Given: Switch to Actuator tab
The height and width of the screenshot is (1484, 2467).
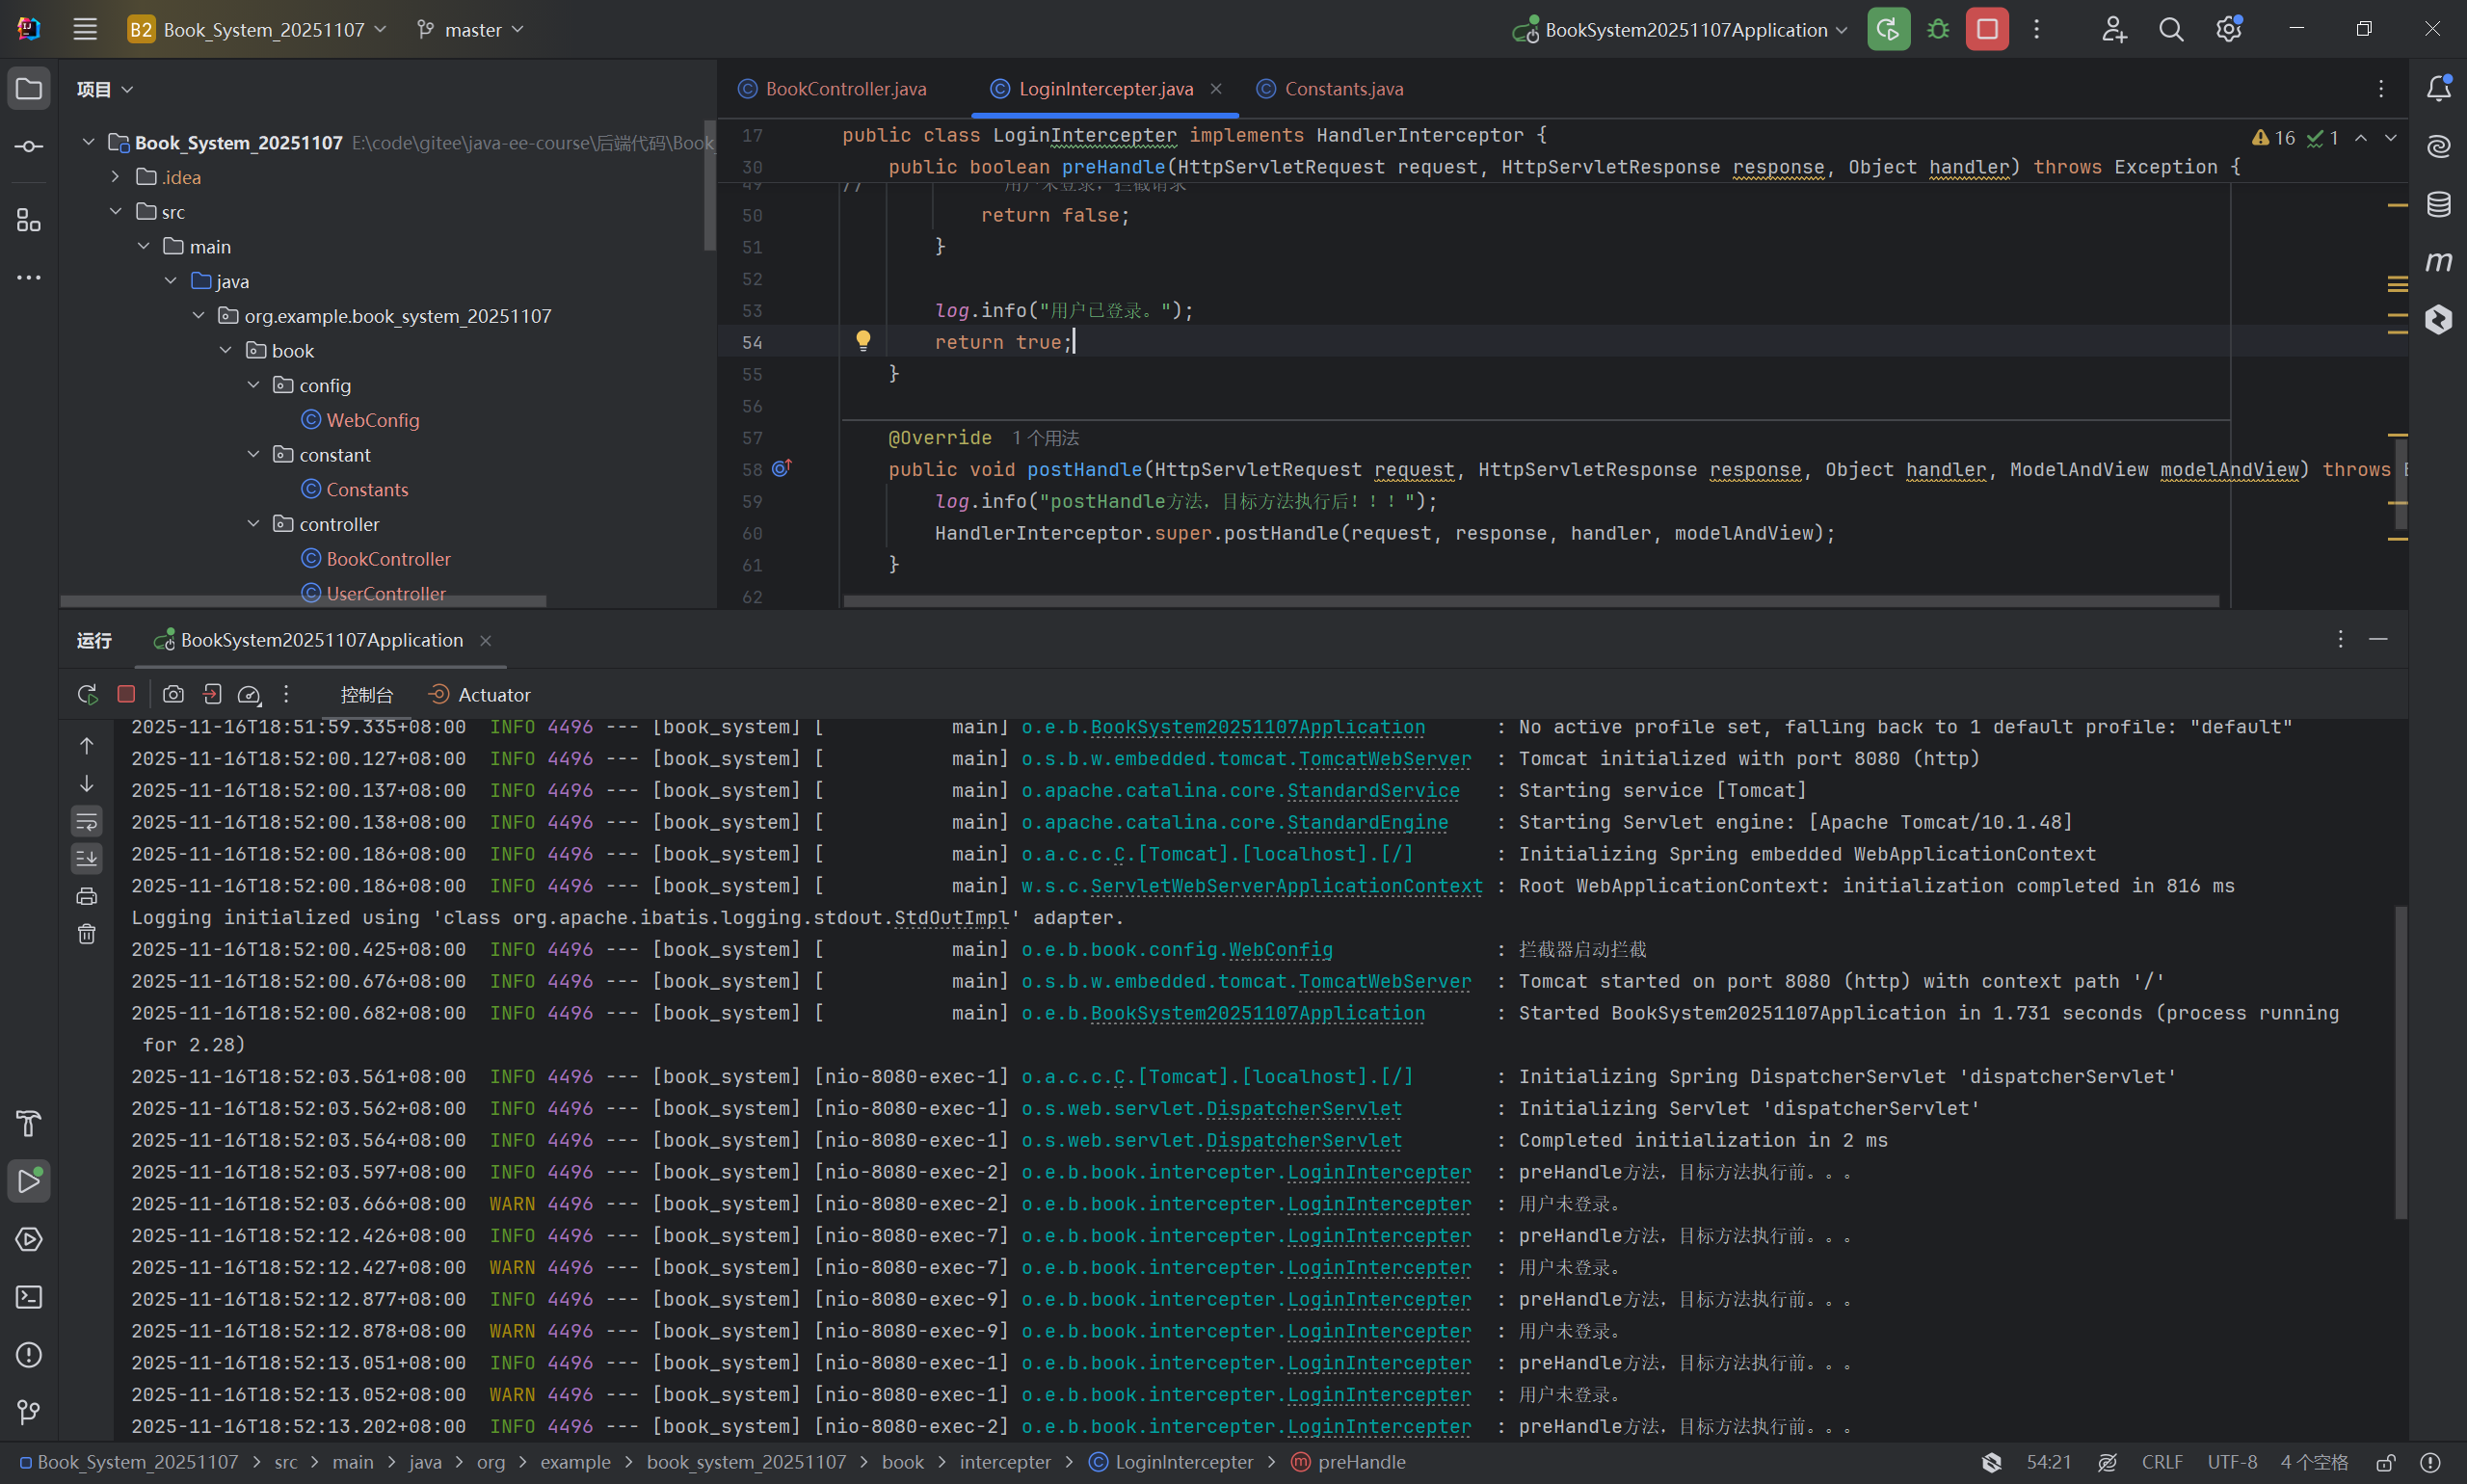Looking at the screenshot, I should click(x=480, y=695).
